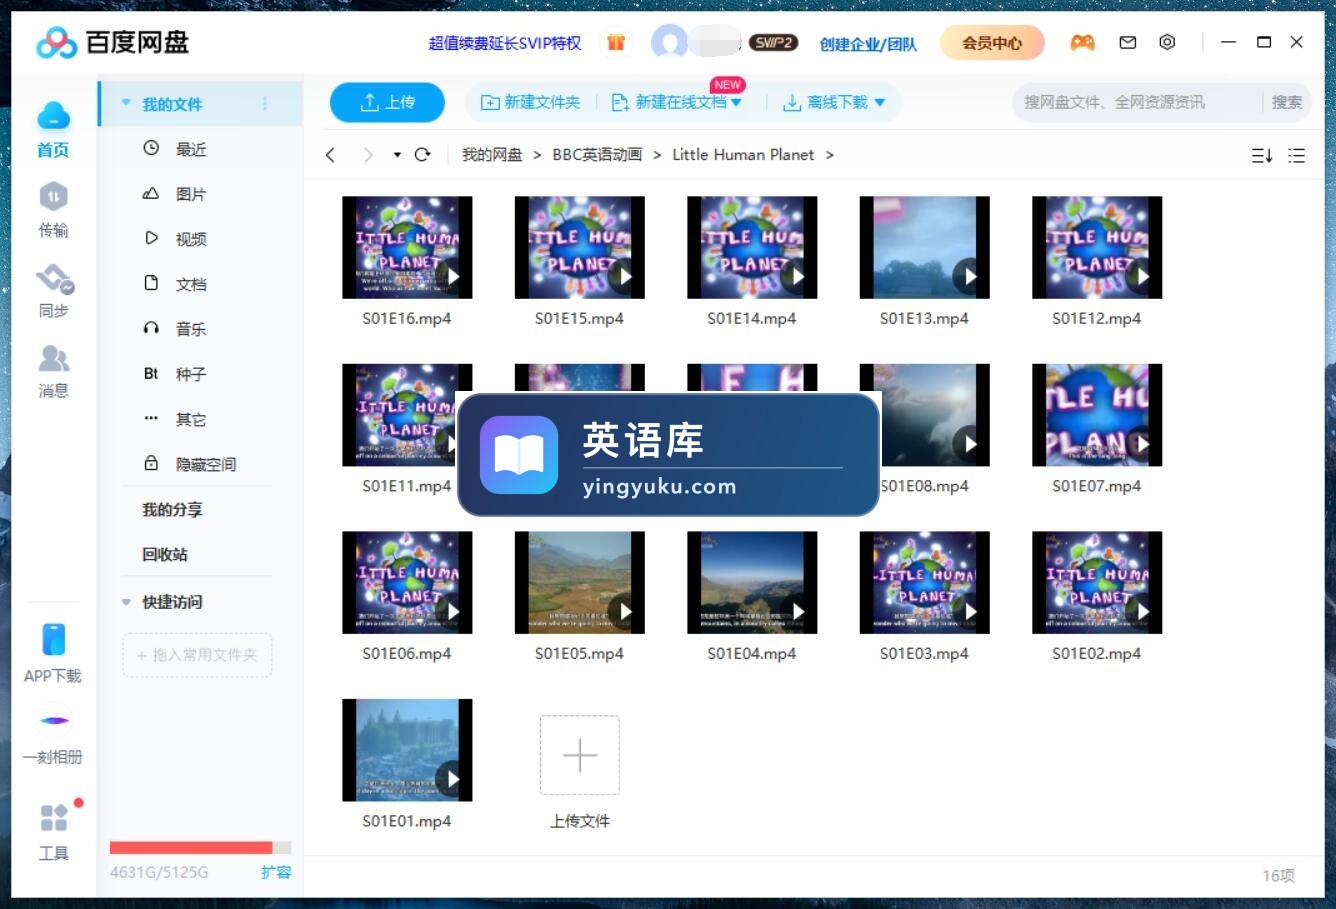This screenshot has height=909, width=1336.
Task: Click 我的网盘 in the breadcrumb
Action: point(492,155)
